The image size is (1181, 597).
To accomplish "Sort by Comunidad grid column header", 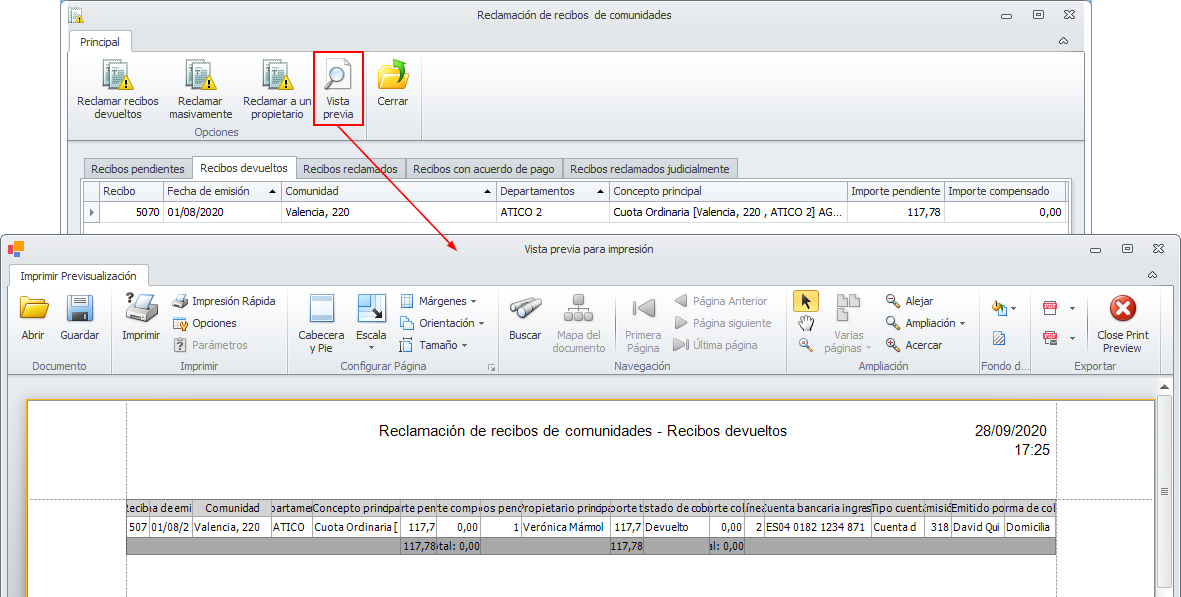I will [389, 191].
